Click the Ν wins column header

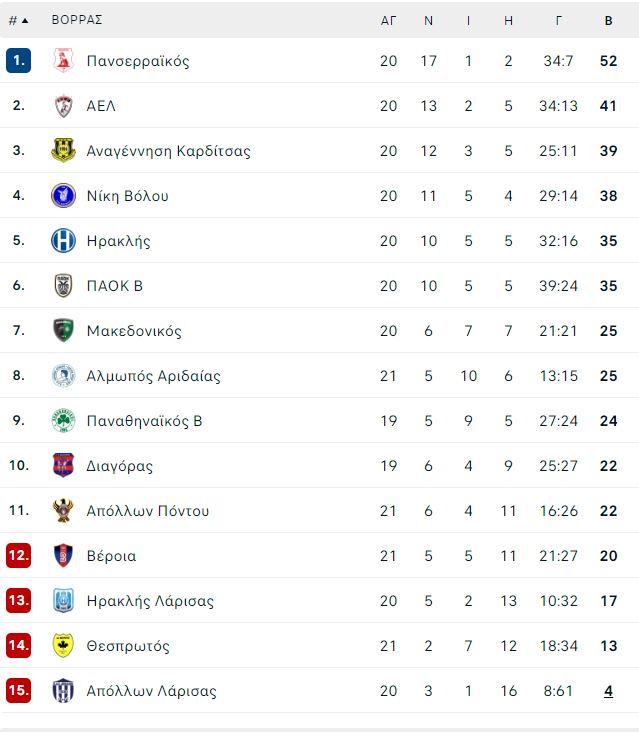click(428, 21)
